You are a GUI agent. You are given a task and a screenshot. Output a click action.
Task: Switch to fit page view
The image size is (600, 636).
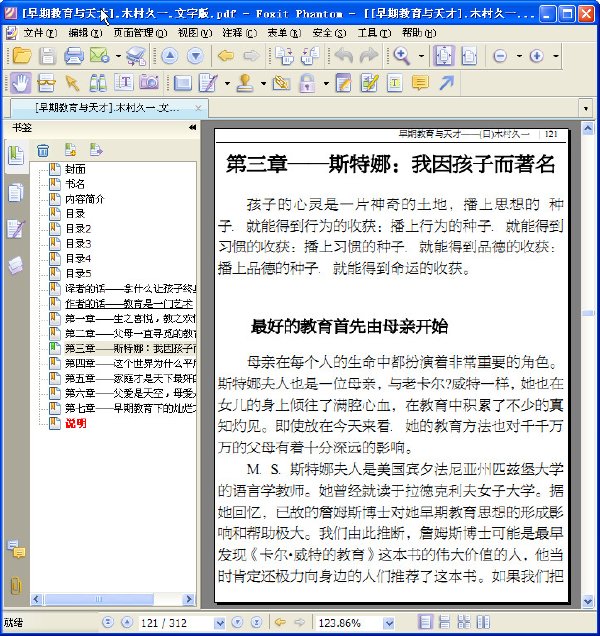[x=444, y=56]
